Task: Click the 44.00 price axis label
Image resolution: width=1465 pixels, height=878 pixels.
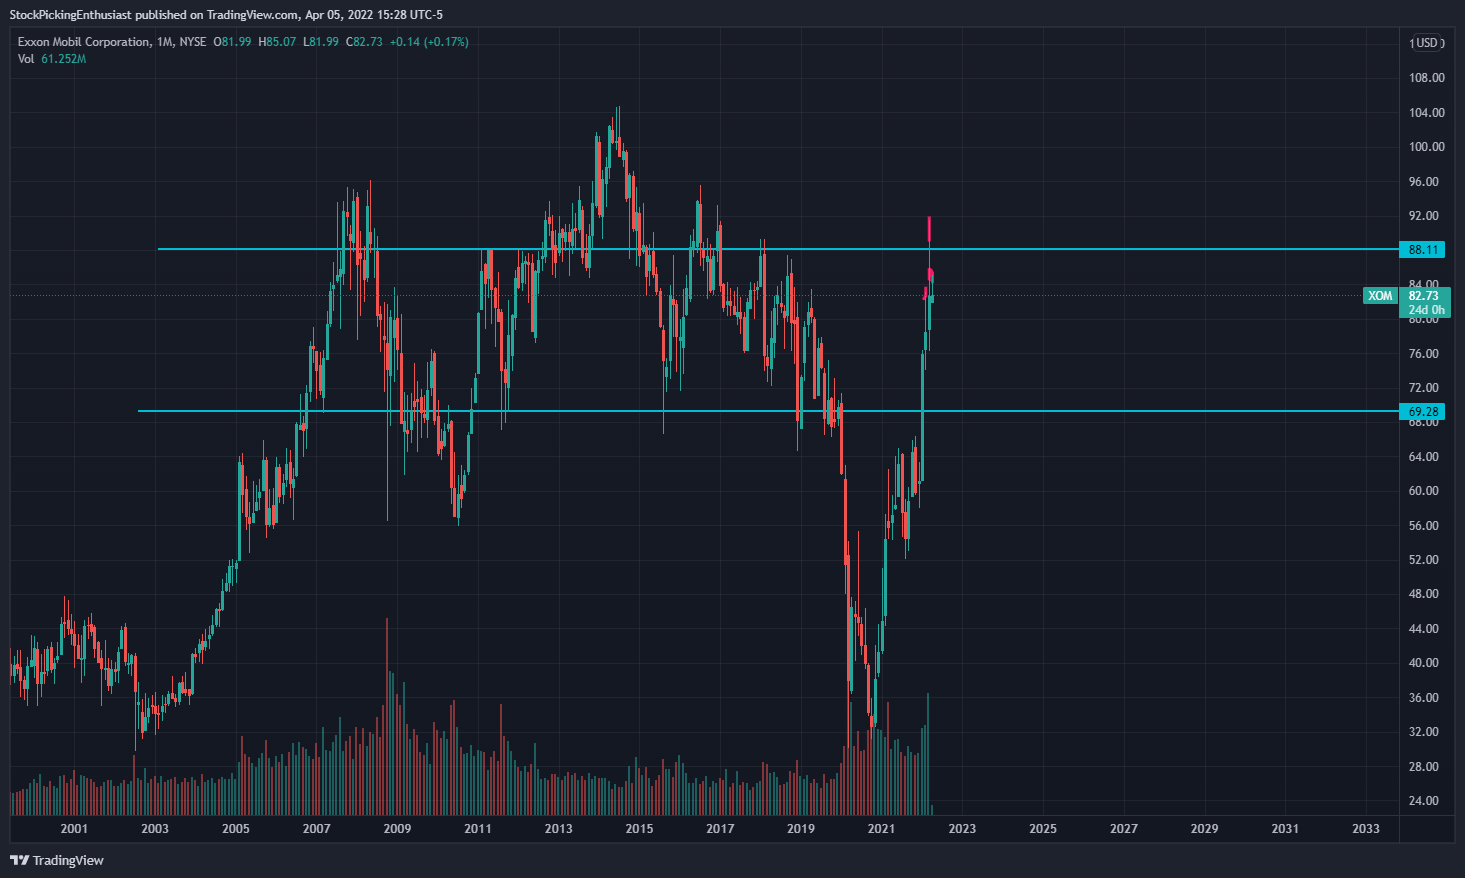Action: point(1424,629)
